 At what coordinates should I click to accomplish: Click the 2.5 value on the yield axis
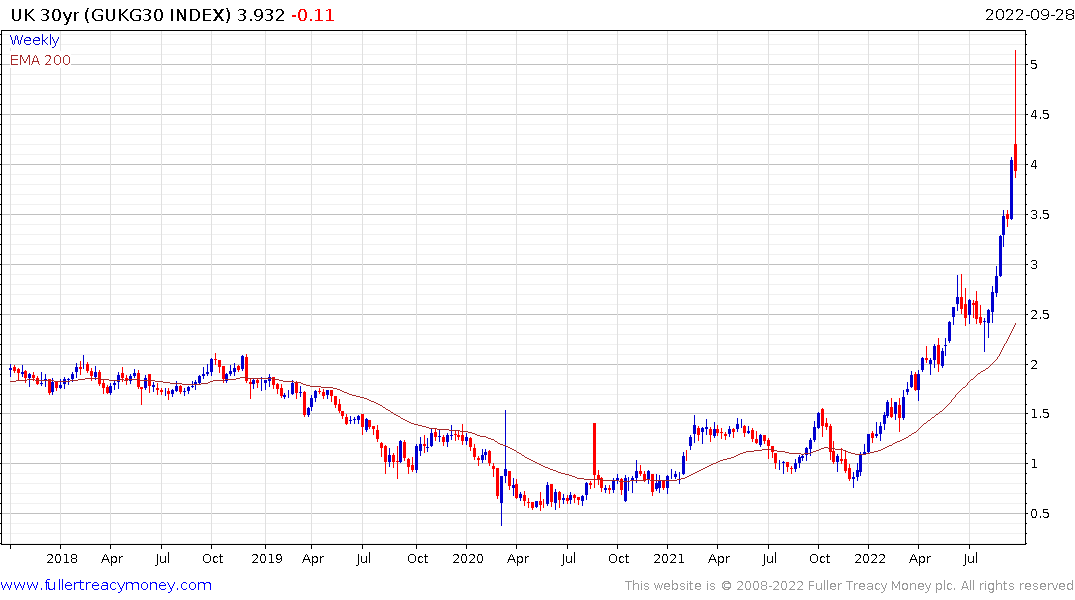[x=1040, y=315]
